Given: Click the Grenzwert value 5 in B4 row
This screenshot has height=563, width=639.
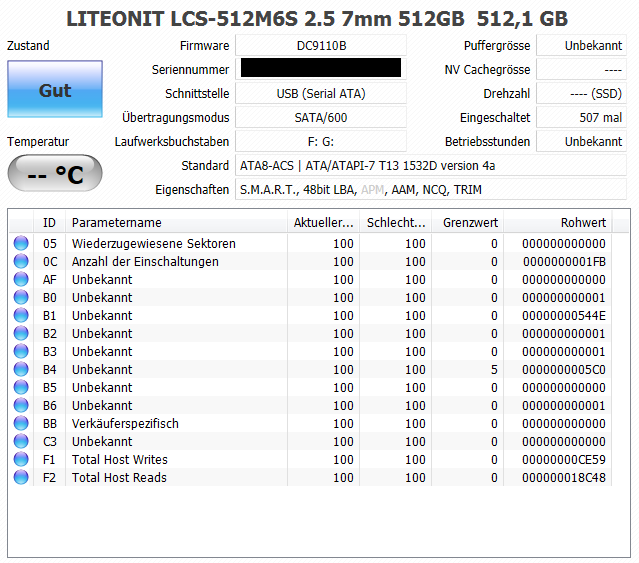Looking at the screenshot, I should (x=494, y=369).
